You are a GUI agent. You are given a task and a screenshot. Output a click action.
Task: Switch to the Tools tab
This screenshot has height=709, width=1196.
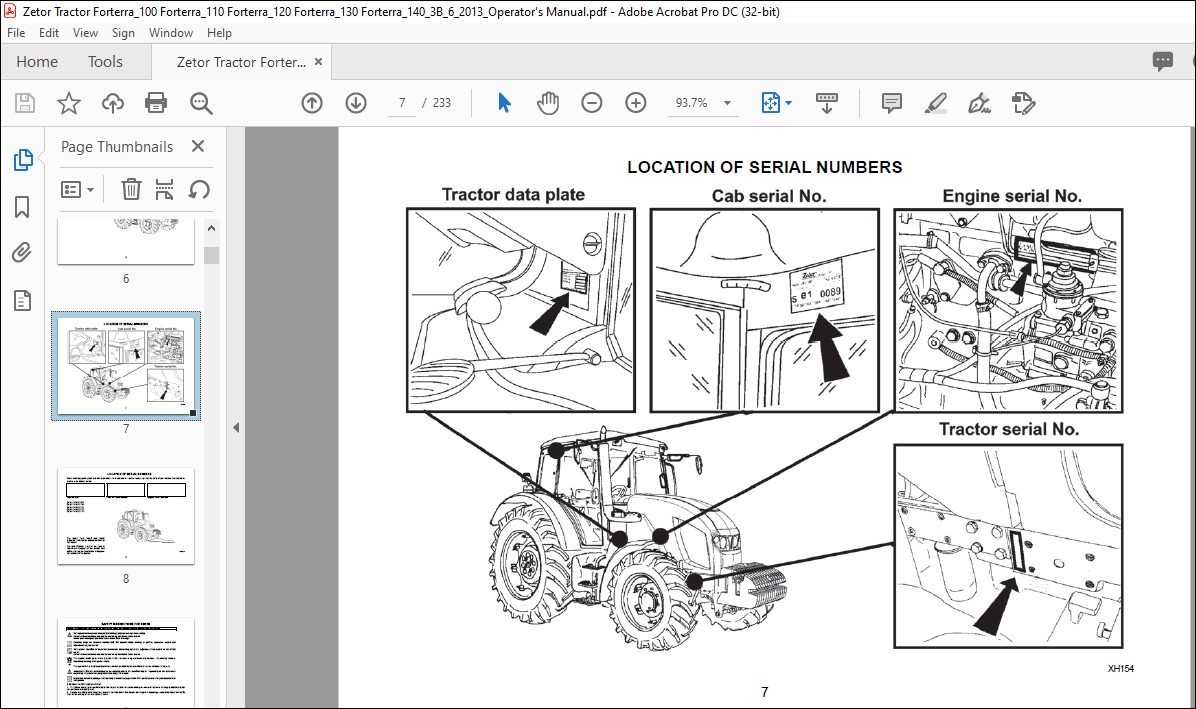pos(105,62)
